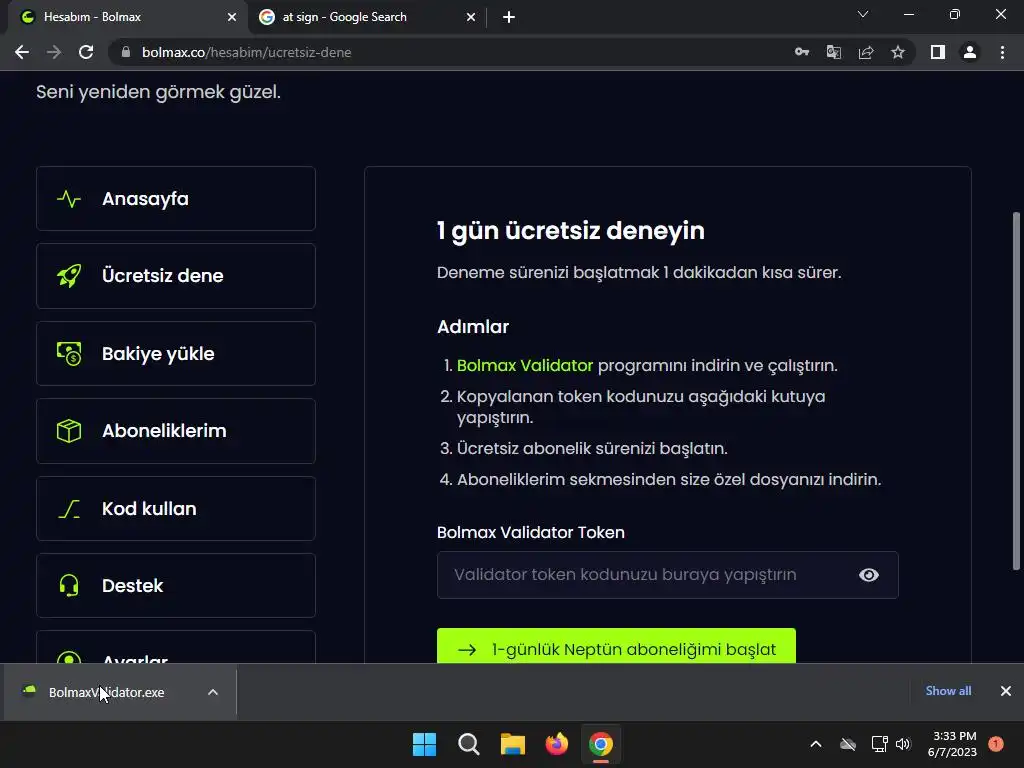This screenshot has height=768, width=1024.
Task: Open the Chrome profile menu
Action: pyautogui.click(x=970, y=52)
